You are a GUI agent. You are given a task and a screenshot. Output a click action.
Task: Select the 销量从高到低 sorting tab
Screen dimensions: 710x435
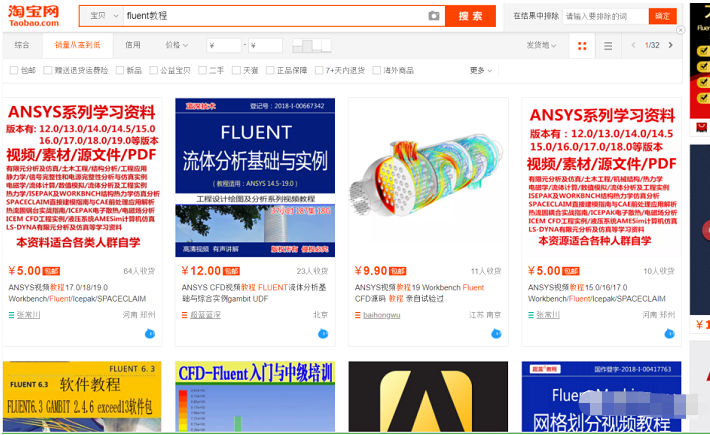pos(77,45)
